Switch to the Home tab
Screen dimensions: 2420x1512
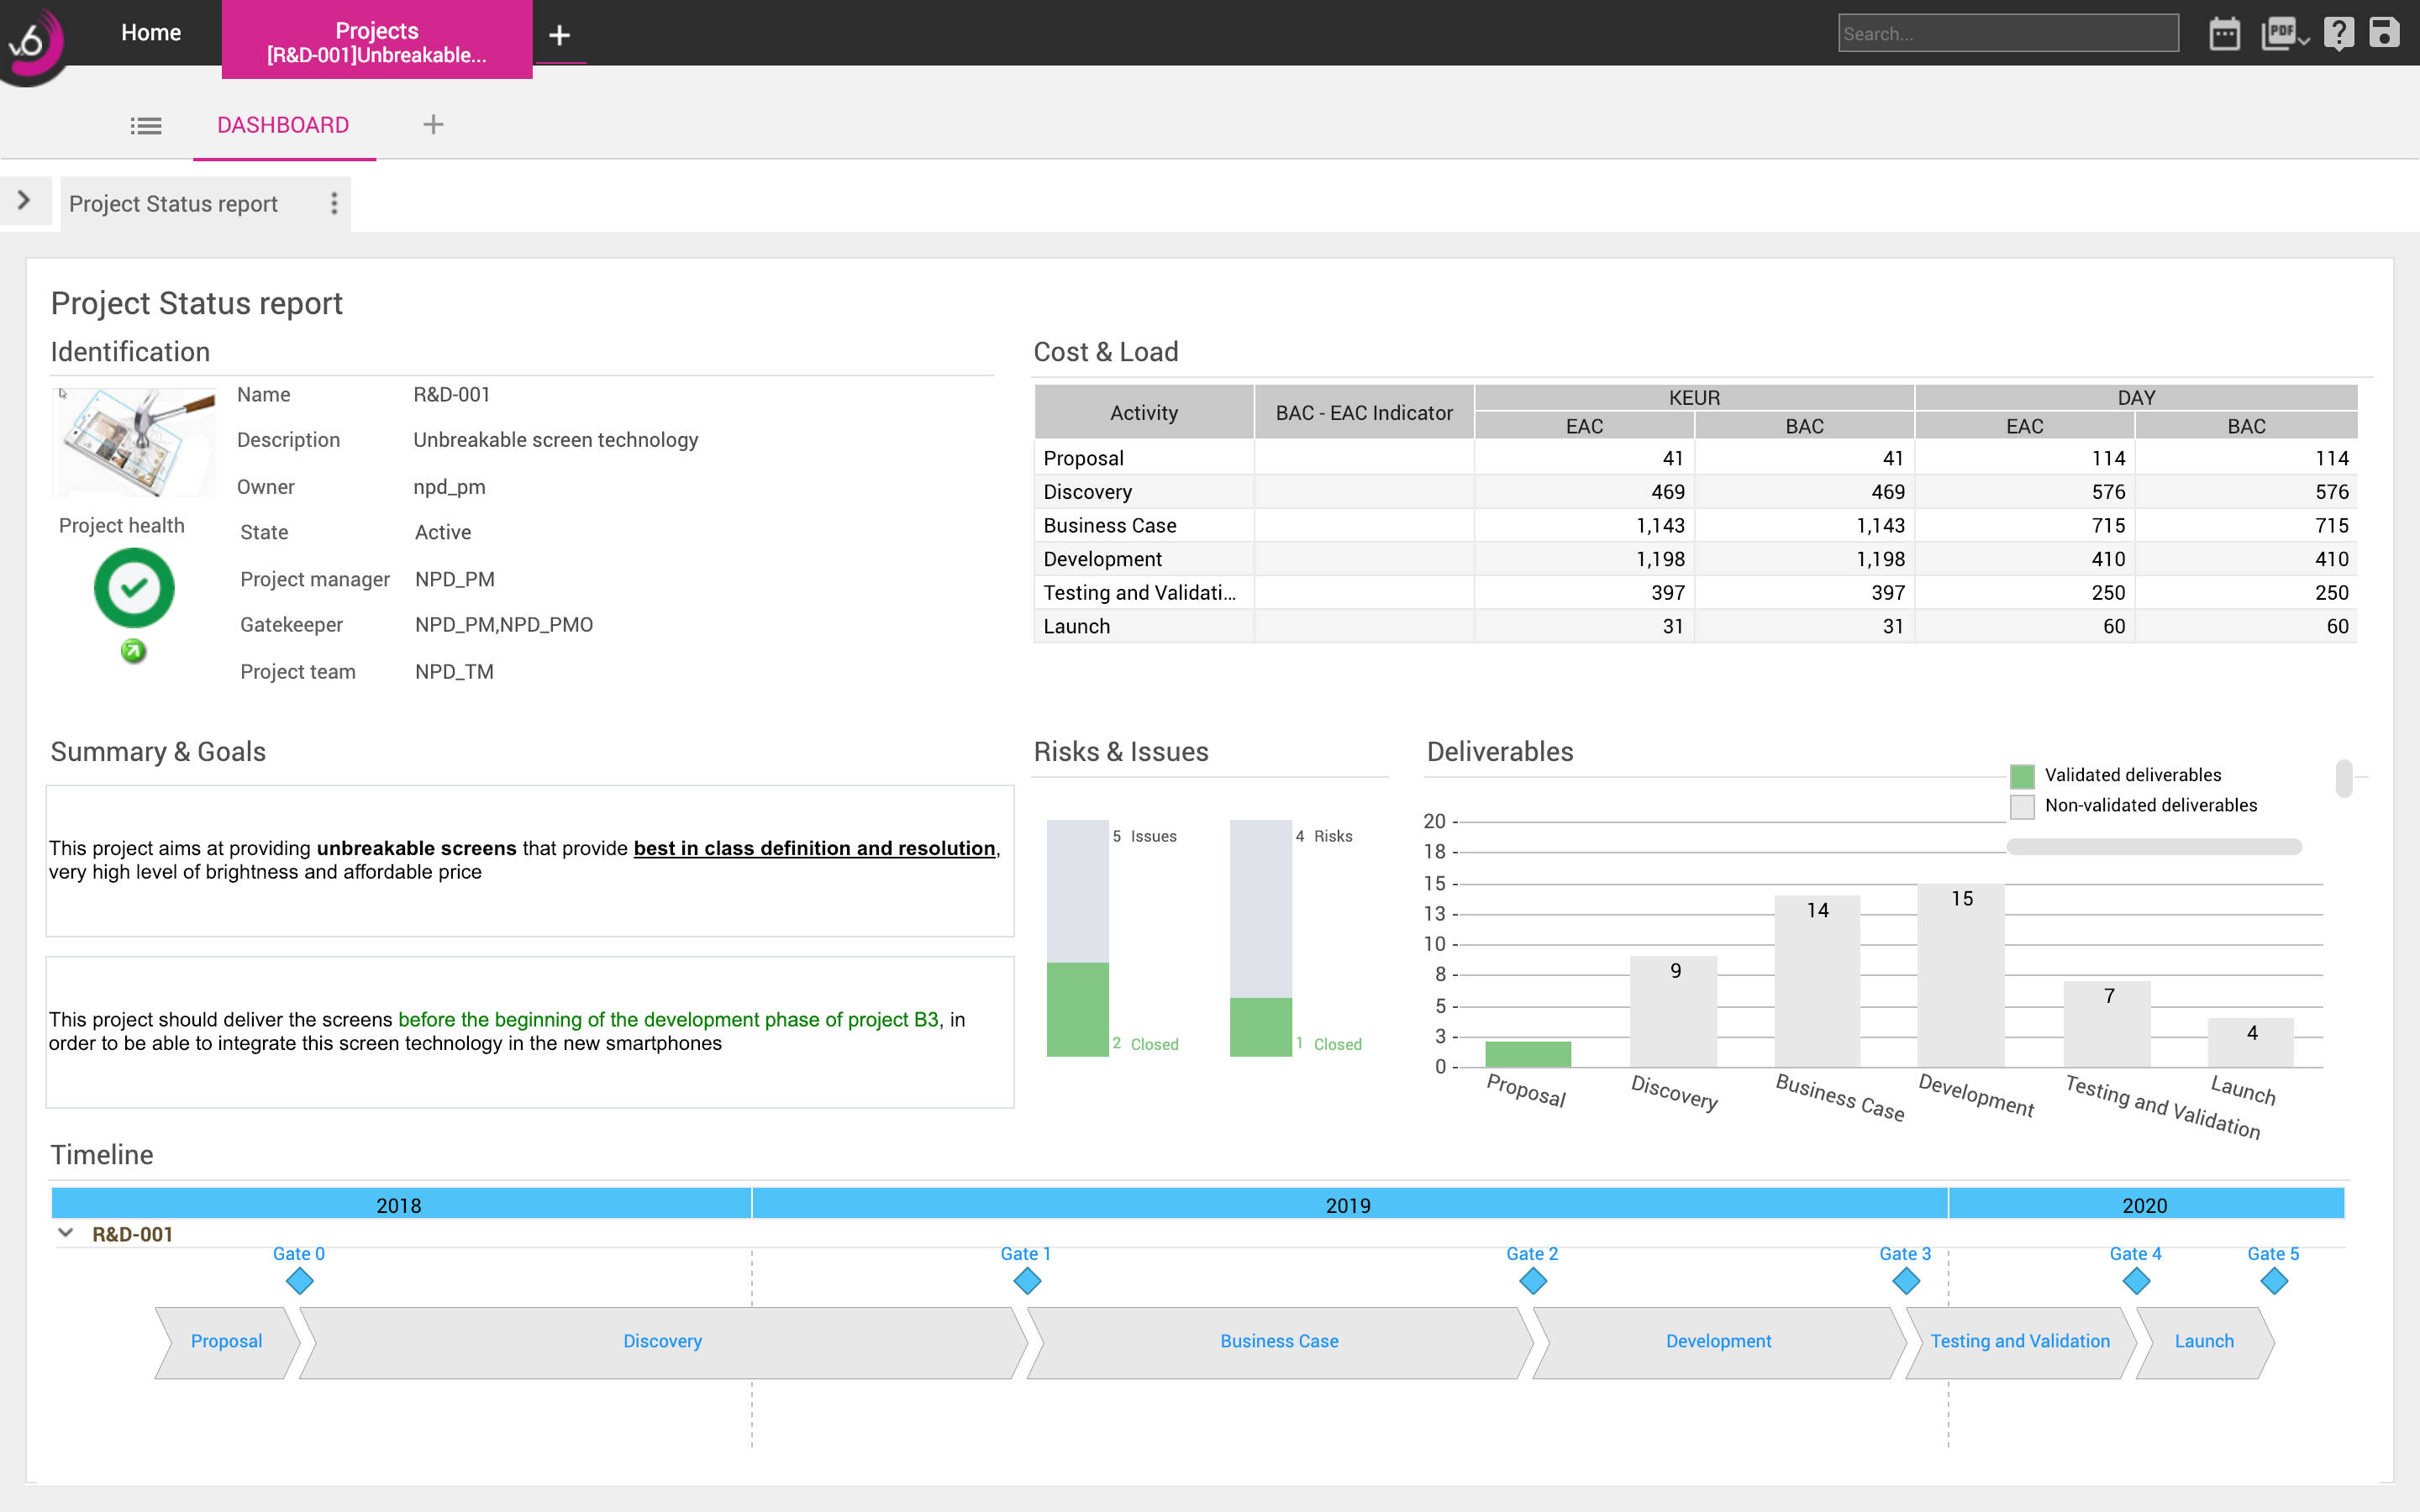[150, 32]
